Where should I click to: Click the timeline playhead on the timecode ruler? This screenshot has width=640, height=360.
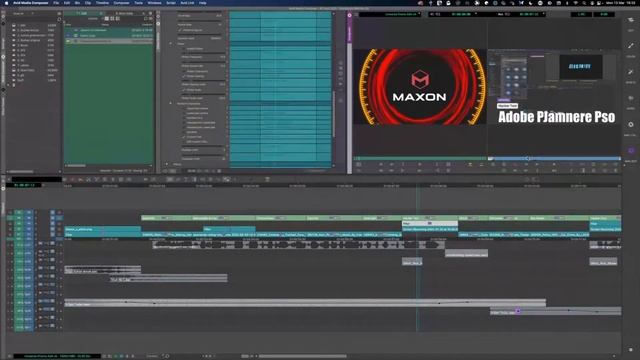coord(417,186)
